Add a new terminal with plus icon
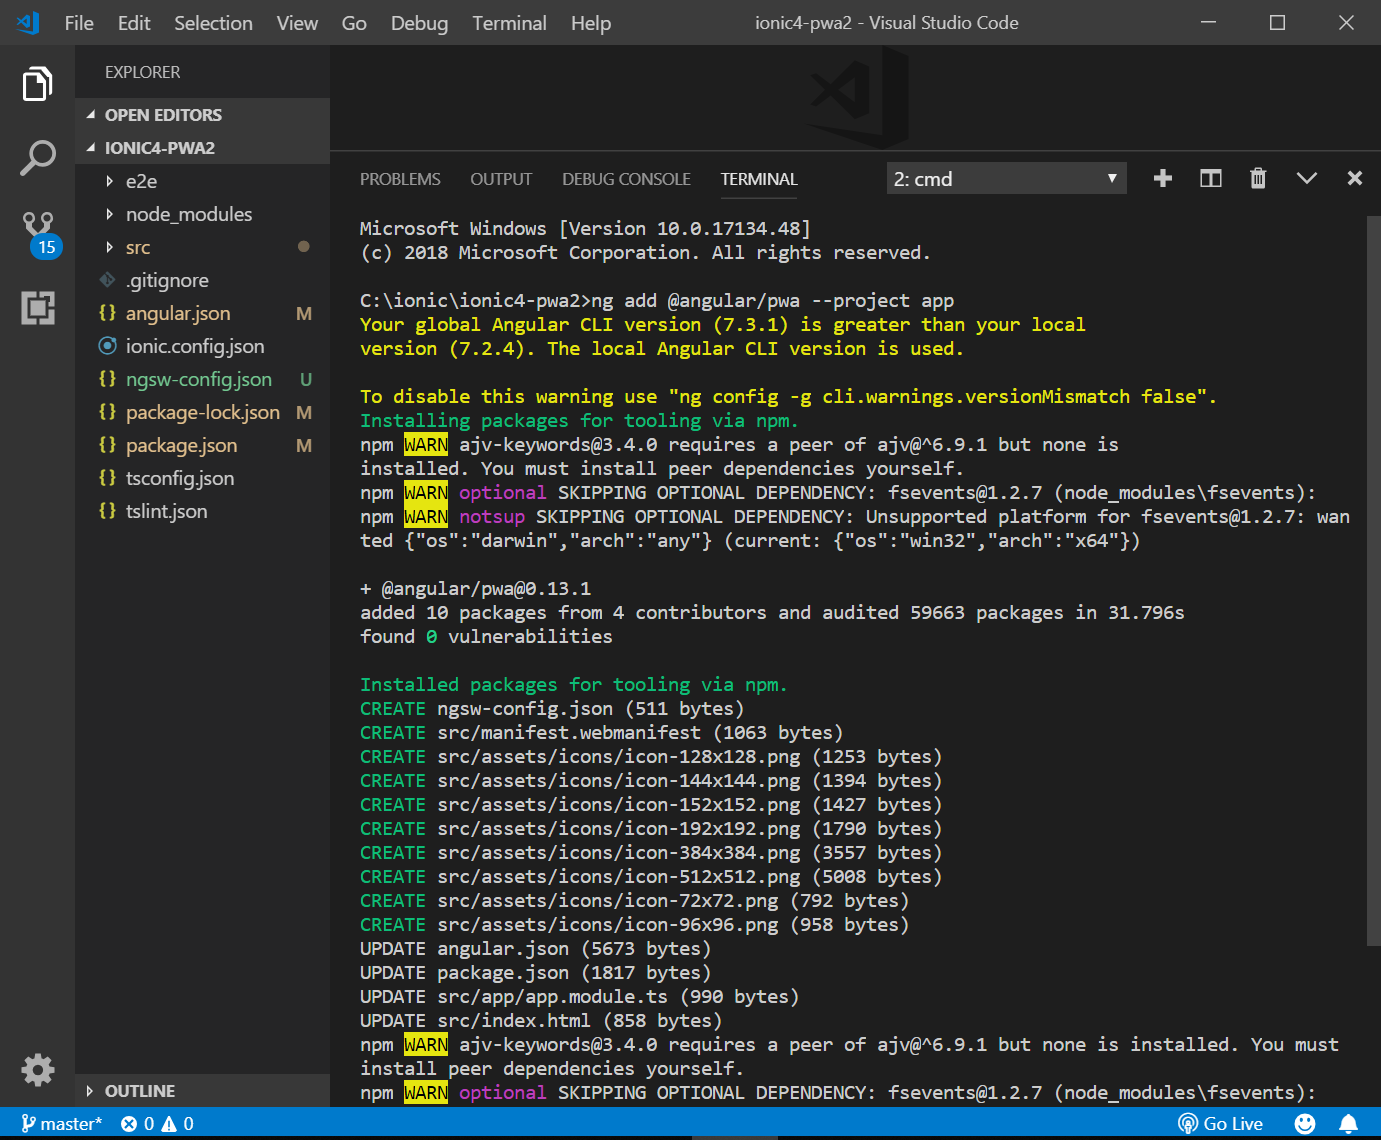1381x1140 pixels. (1162, 178)
